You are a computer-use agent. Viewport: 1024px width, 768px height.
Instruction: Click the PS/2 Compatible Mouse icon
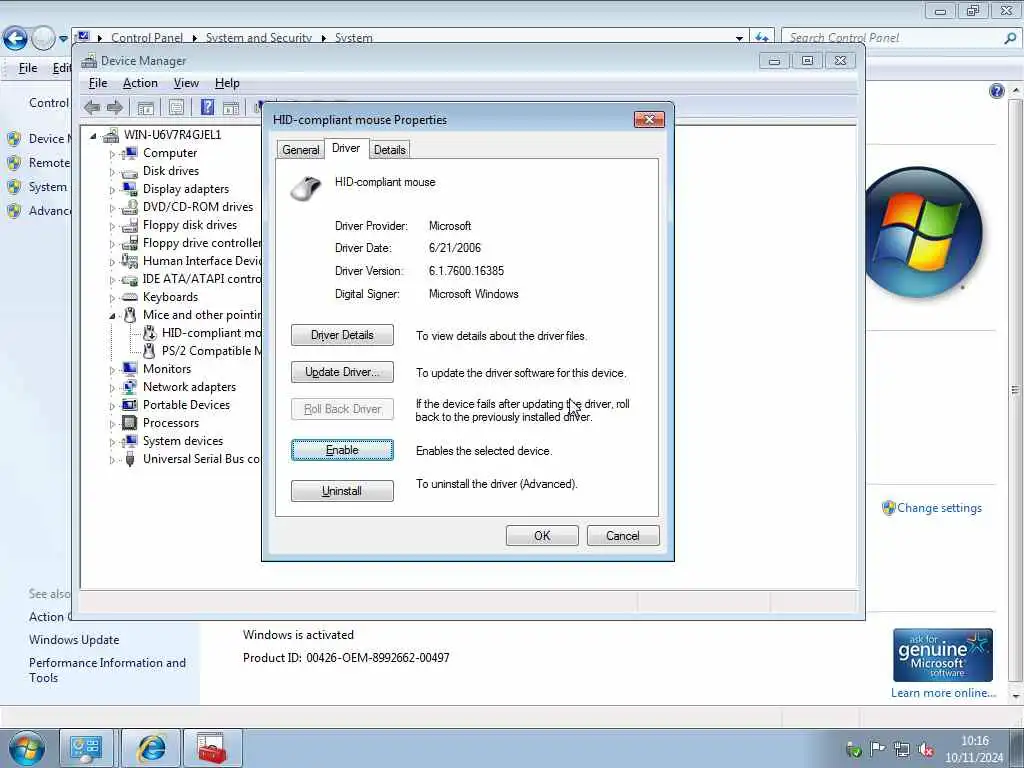[150, 351]
